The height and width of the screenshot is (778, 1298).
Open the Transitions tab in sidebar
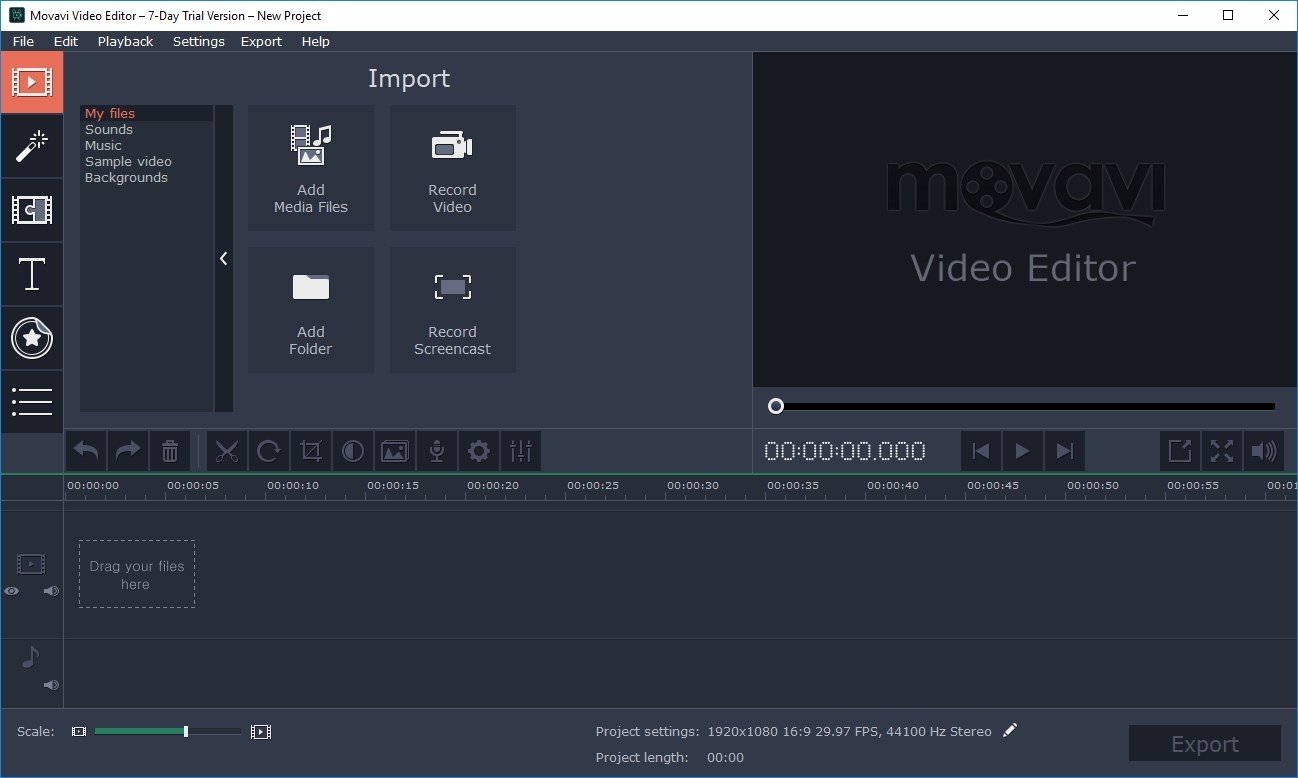tap(32, 210)
